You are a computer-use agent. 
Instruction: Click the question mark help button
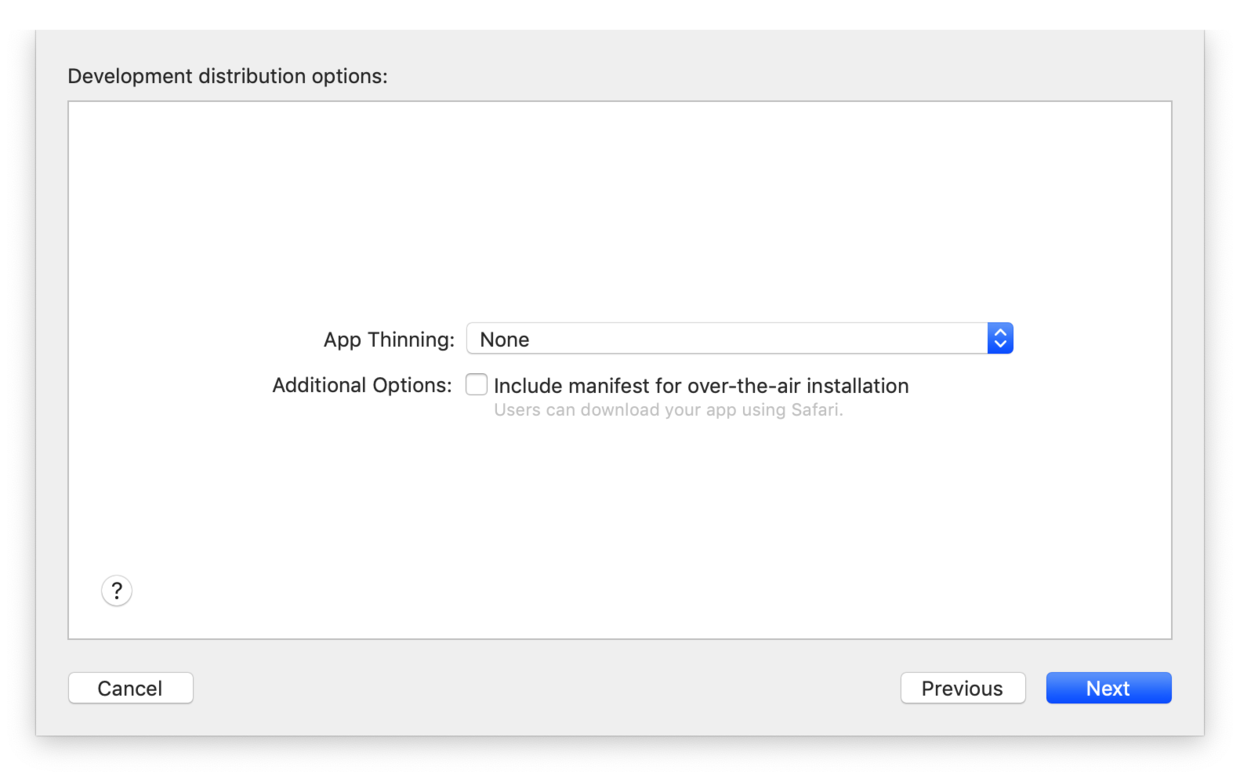tap(117, 591)
